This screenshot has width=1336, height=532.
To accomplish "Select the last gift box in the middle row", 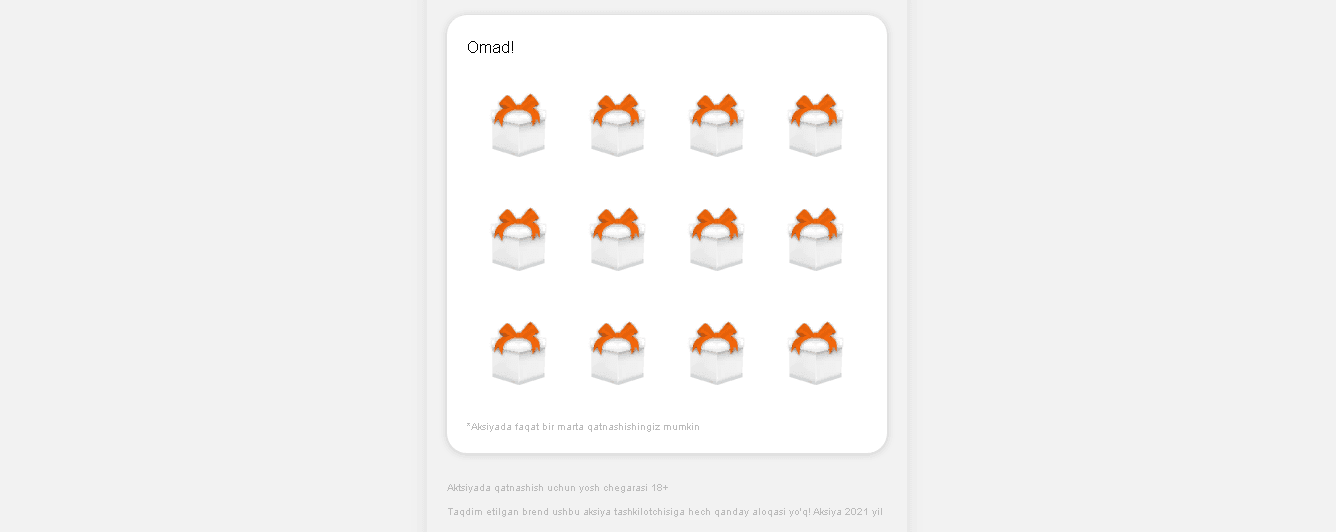I will [x=815, y=239].
